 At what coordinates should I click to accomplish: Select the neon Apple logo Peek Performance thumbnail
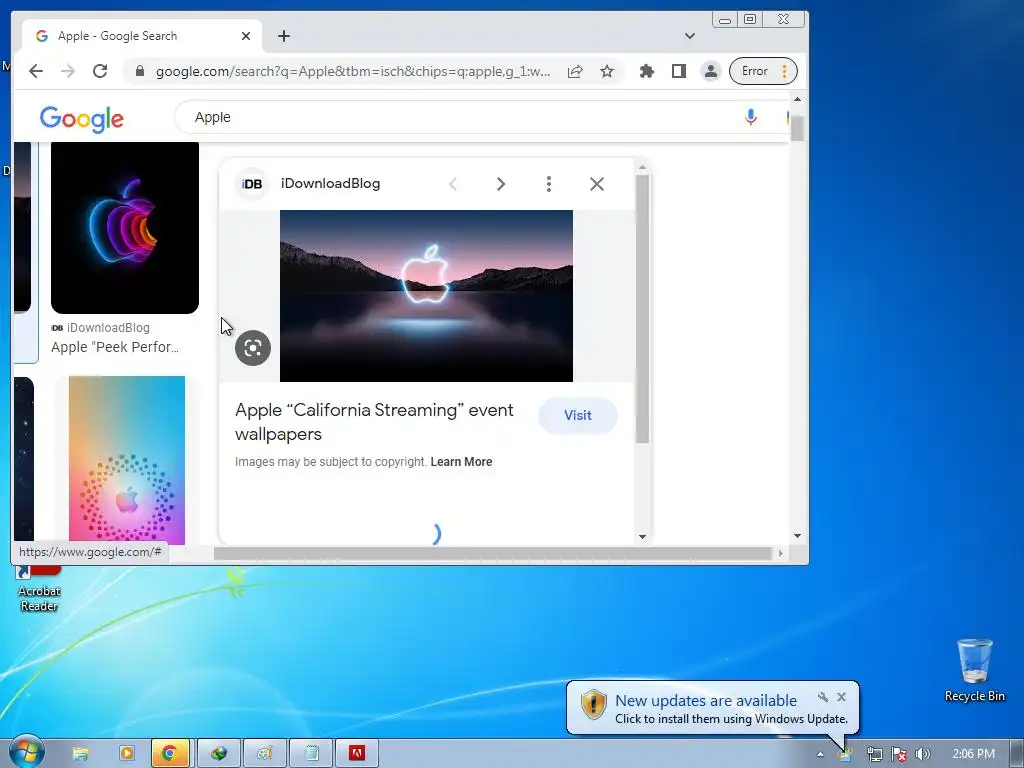point(125,228)
